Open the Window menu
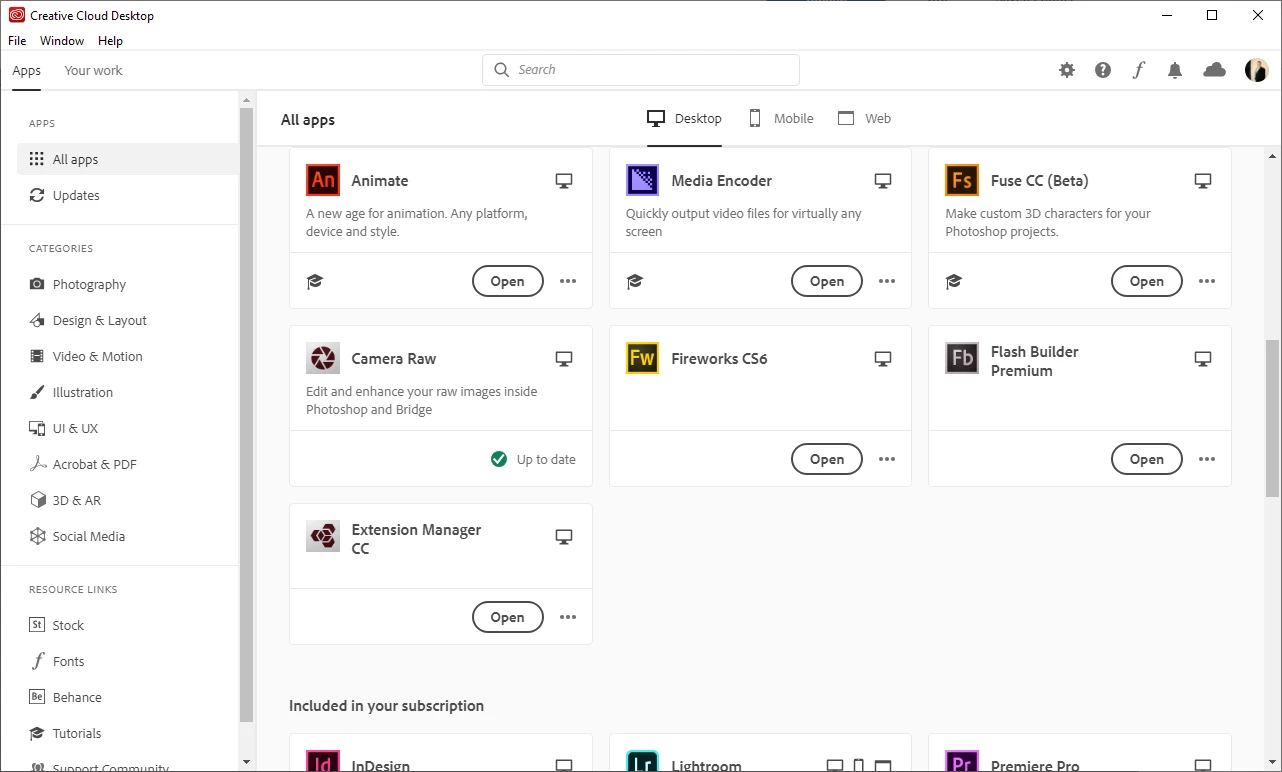 point(62,41)
